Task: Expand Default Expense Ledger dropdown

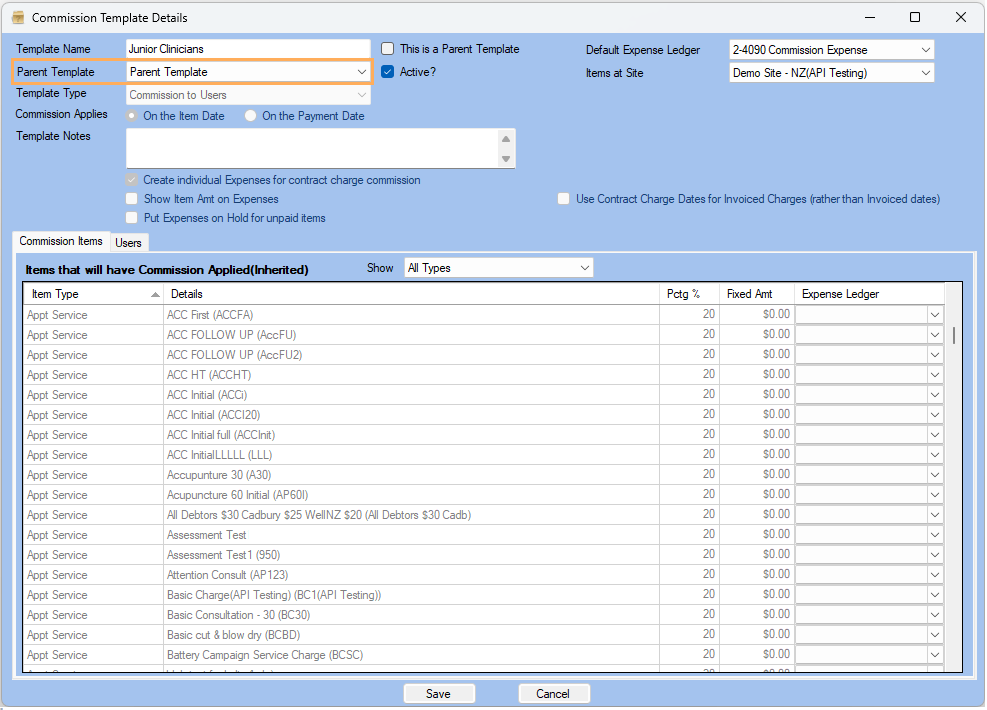Action: coord(924,50)
